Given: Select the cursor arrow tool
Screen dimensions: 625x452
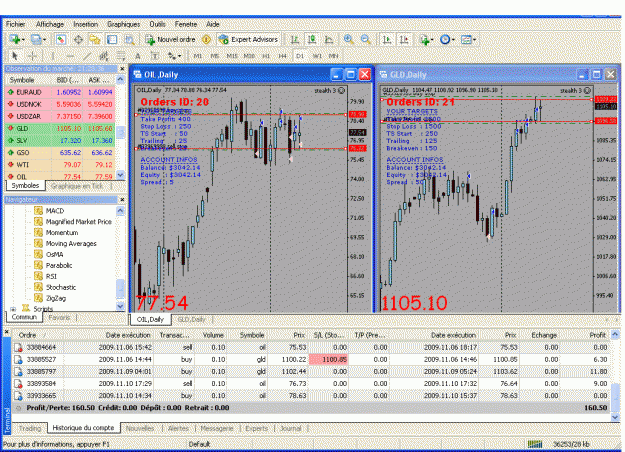Looking at the screenshot, I should (x=15, y=56).
